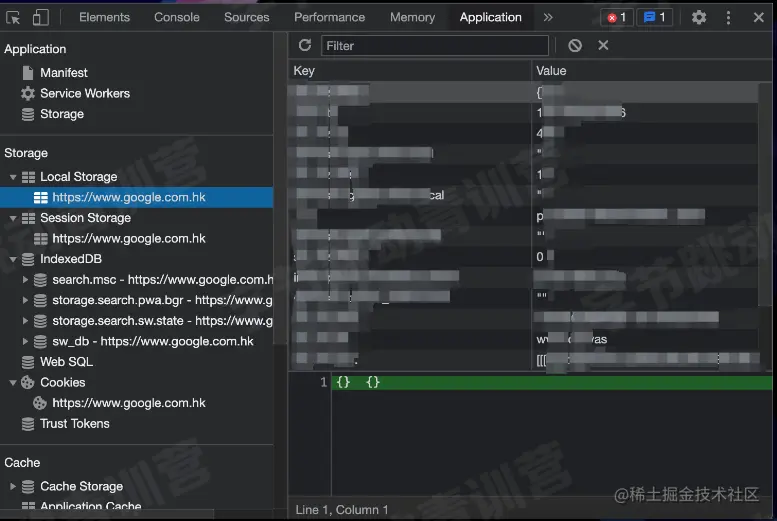Open the three-dot customize menu

pos(728,18)
